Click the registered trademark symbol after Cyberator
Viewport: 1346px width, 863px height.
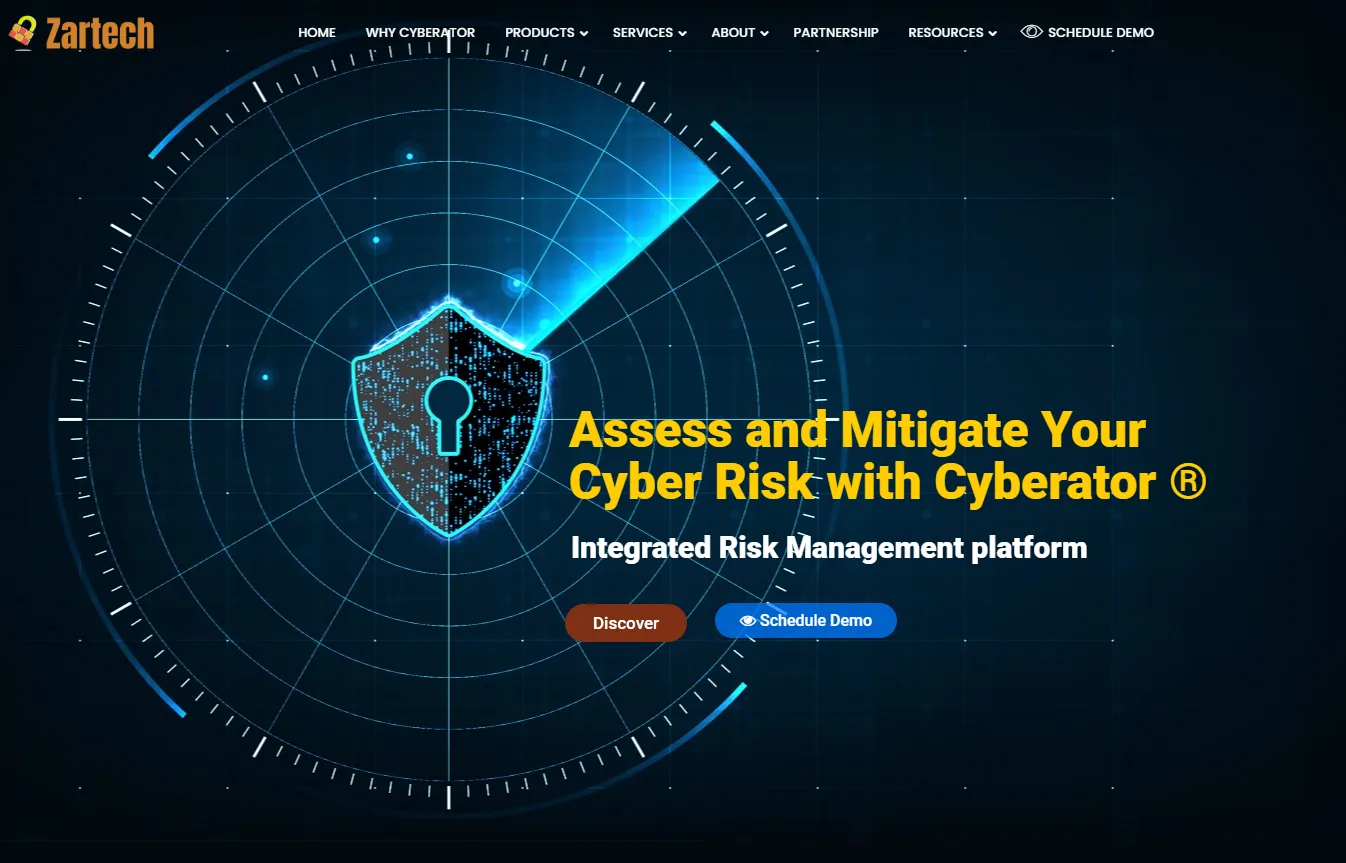(1191, 482)
